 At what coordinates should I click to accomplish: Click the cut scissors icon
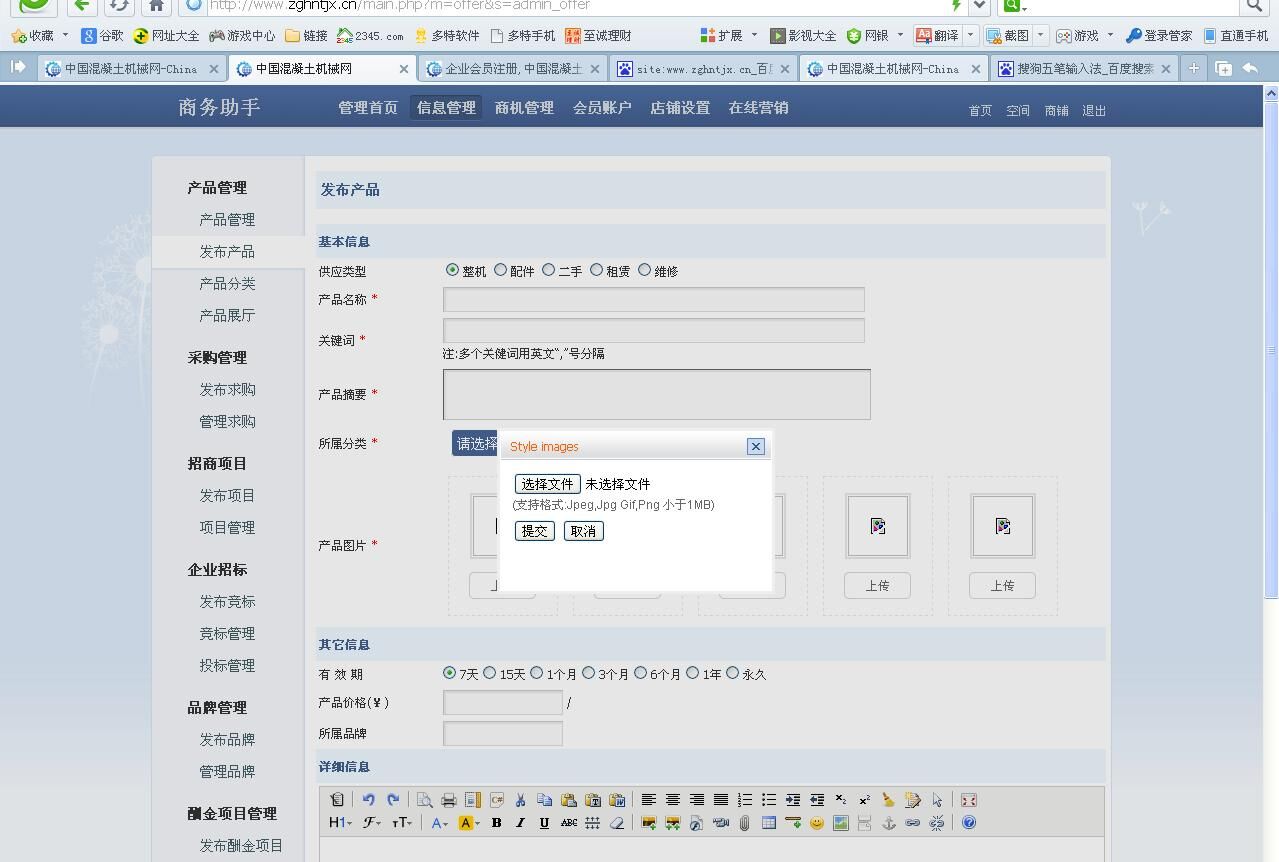click(x=520, y=800)
